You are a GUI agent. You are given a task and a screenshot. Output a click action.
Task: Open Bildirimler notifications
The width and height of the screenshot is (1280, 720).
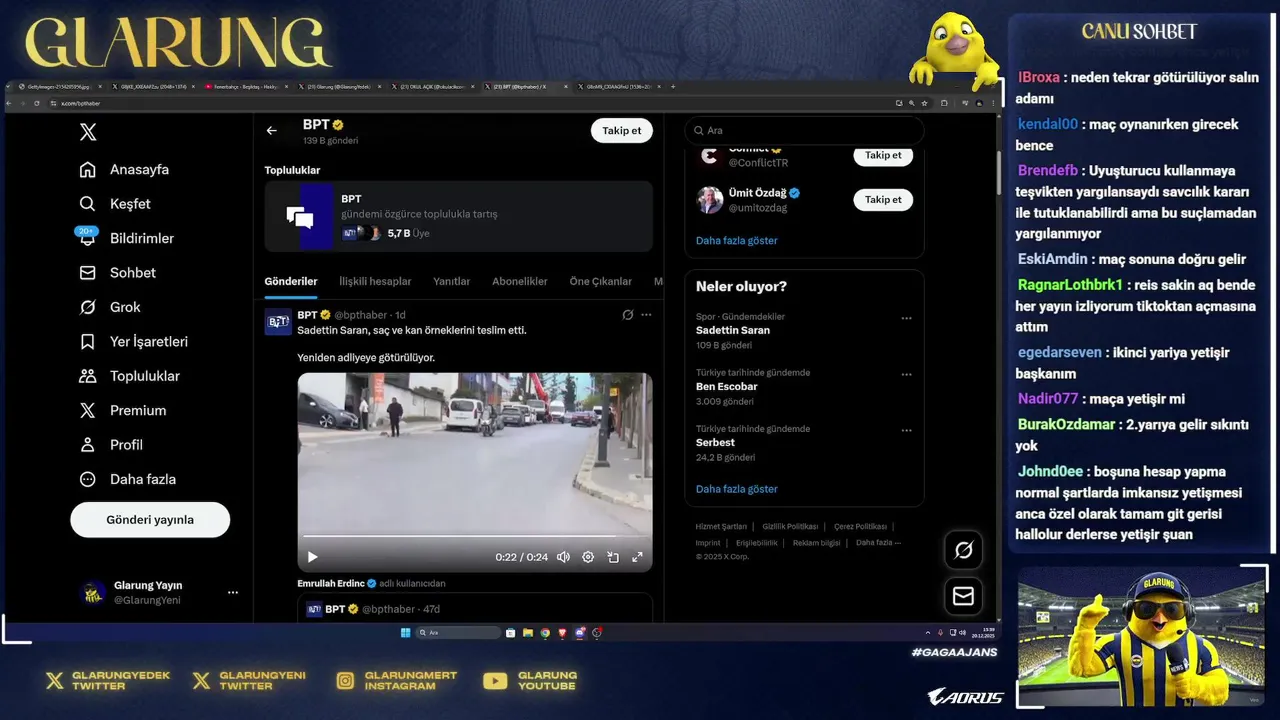click(127, 238)
